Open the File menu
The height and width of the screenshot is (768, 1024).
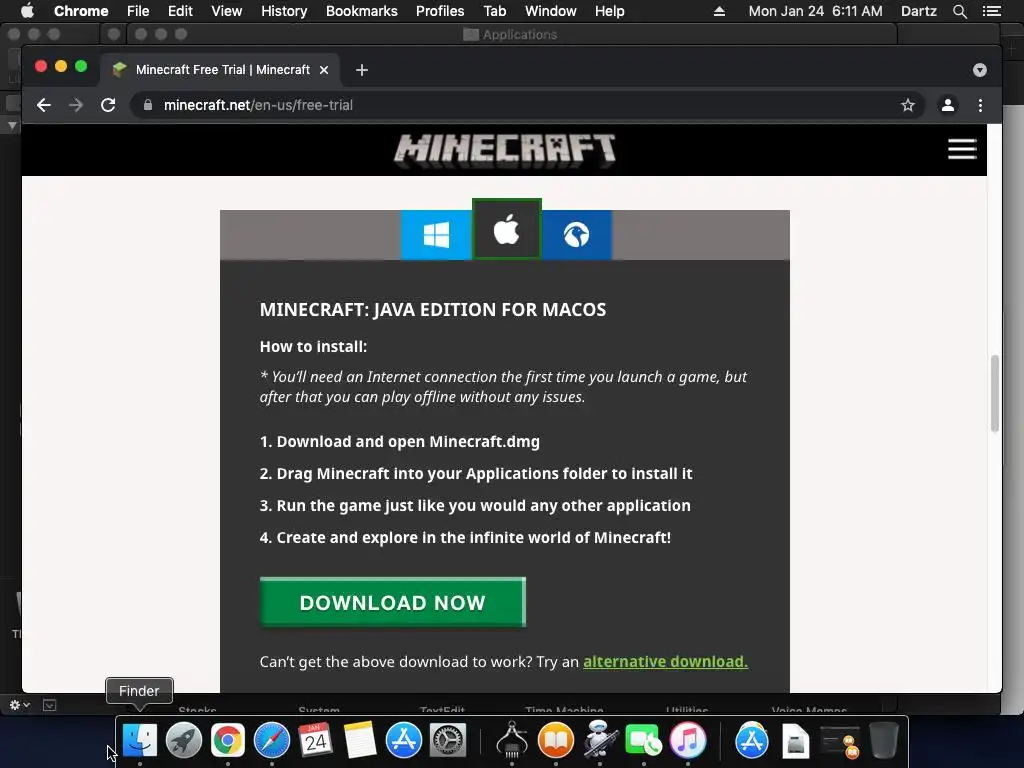point(138,11)
